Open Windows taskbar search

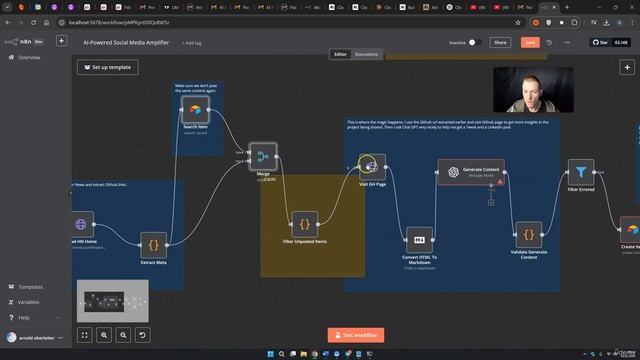pos(282,354)
